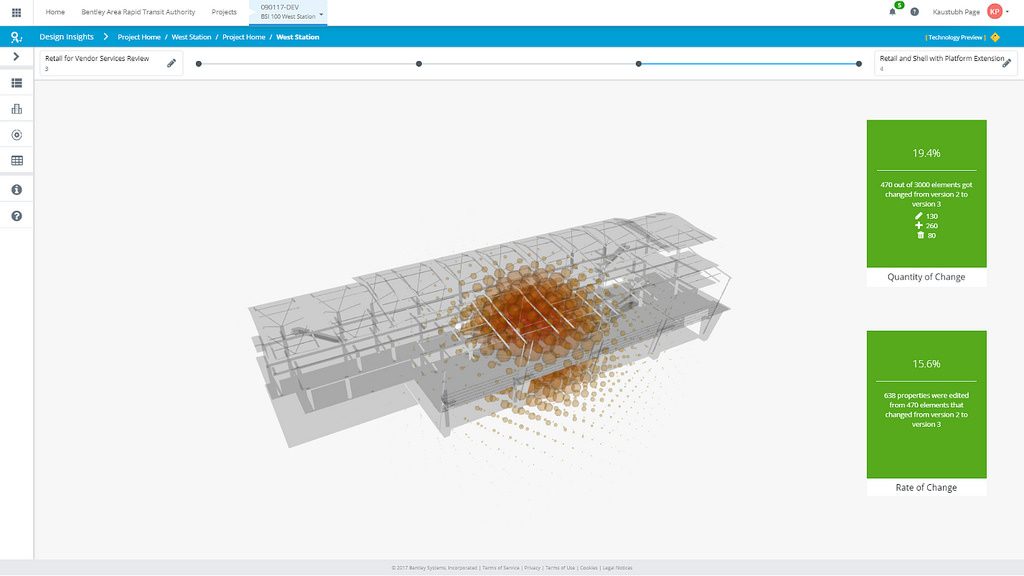Open the Projects menu item
This screenshot has width=1024, height=576.
[x=224, y=11]
